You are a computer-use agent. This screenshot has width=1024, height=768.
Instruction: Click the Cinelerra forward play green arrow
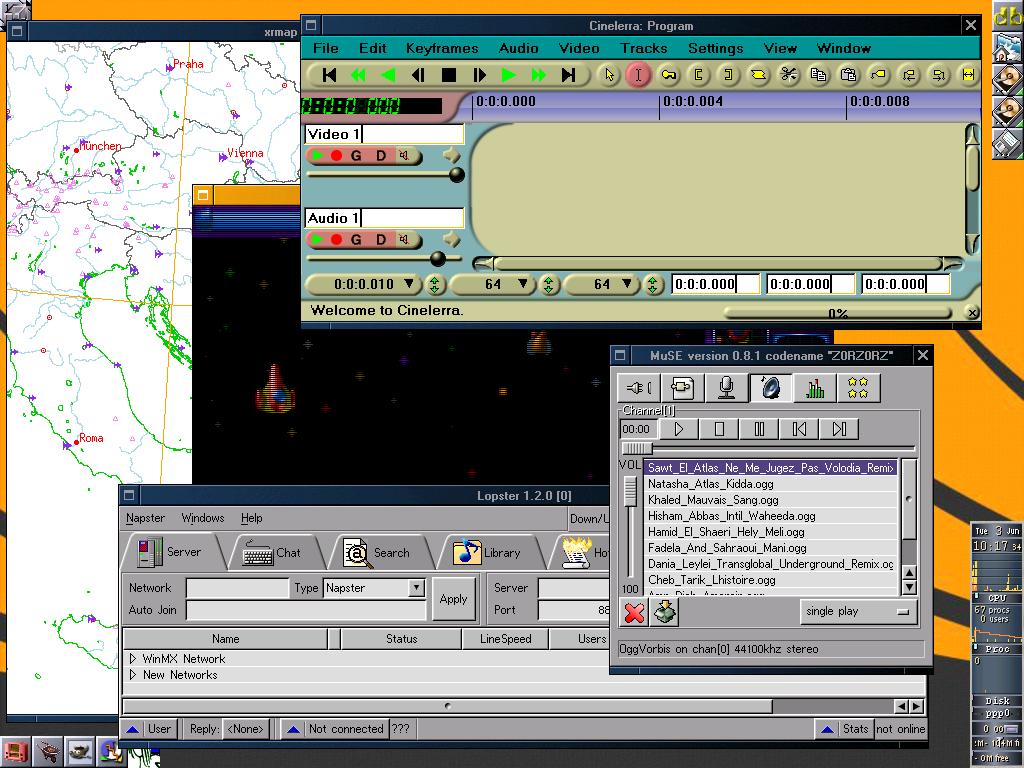pos(509,75)
